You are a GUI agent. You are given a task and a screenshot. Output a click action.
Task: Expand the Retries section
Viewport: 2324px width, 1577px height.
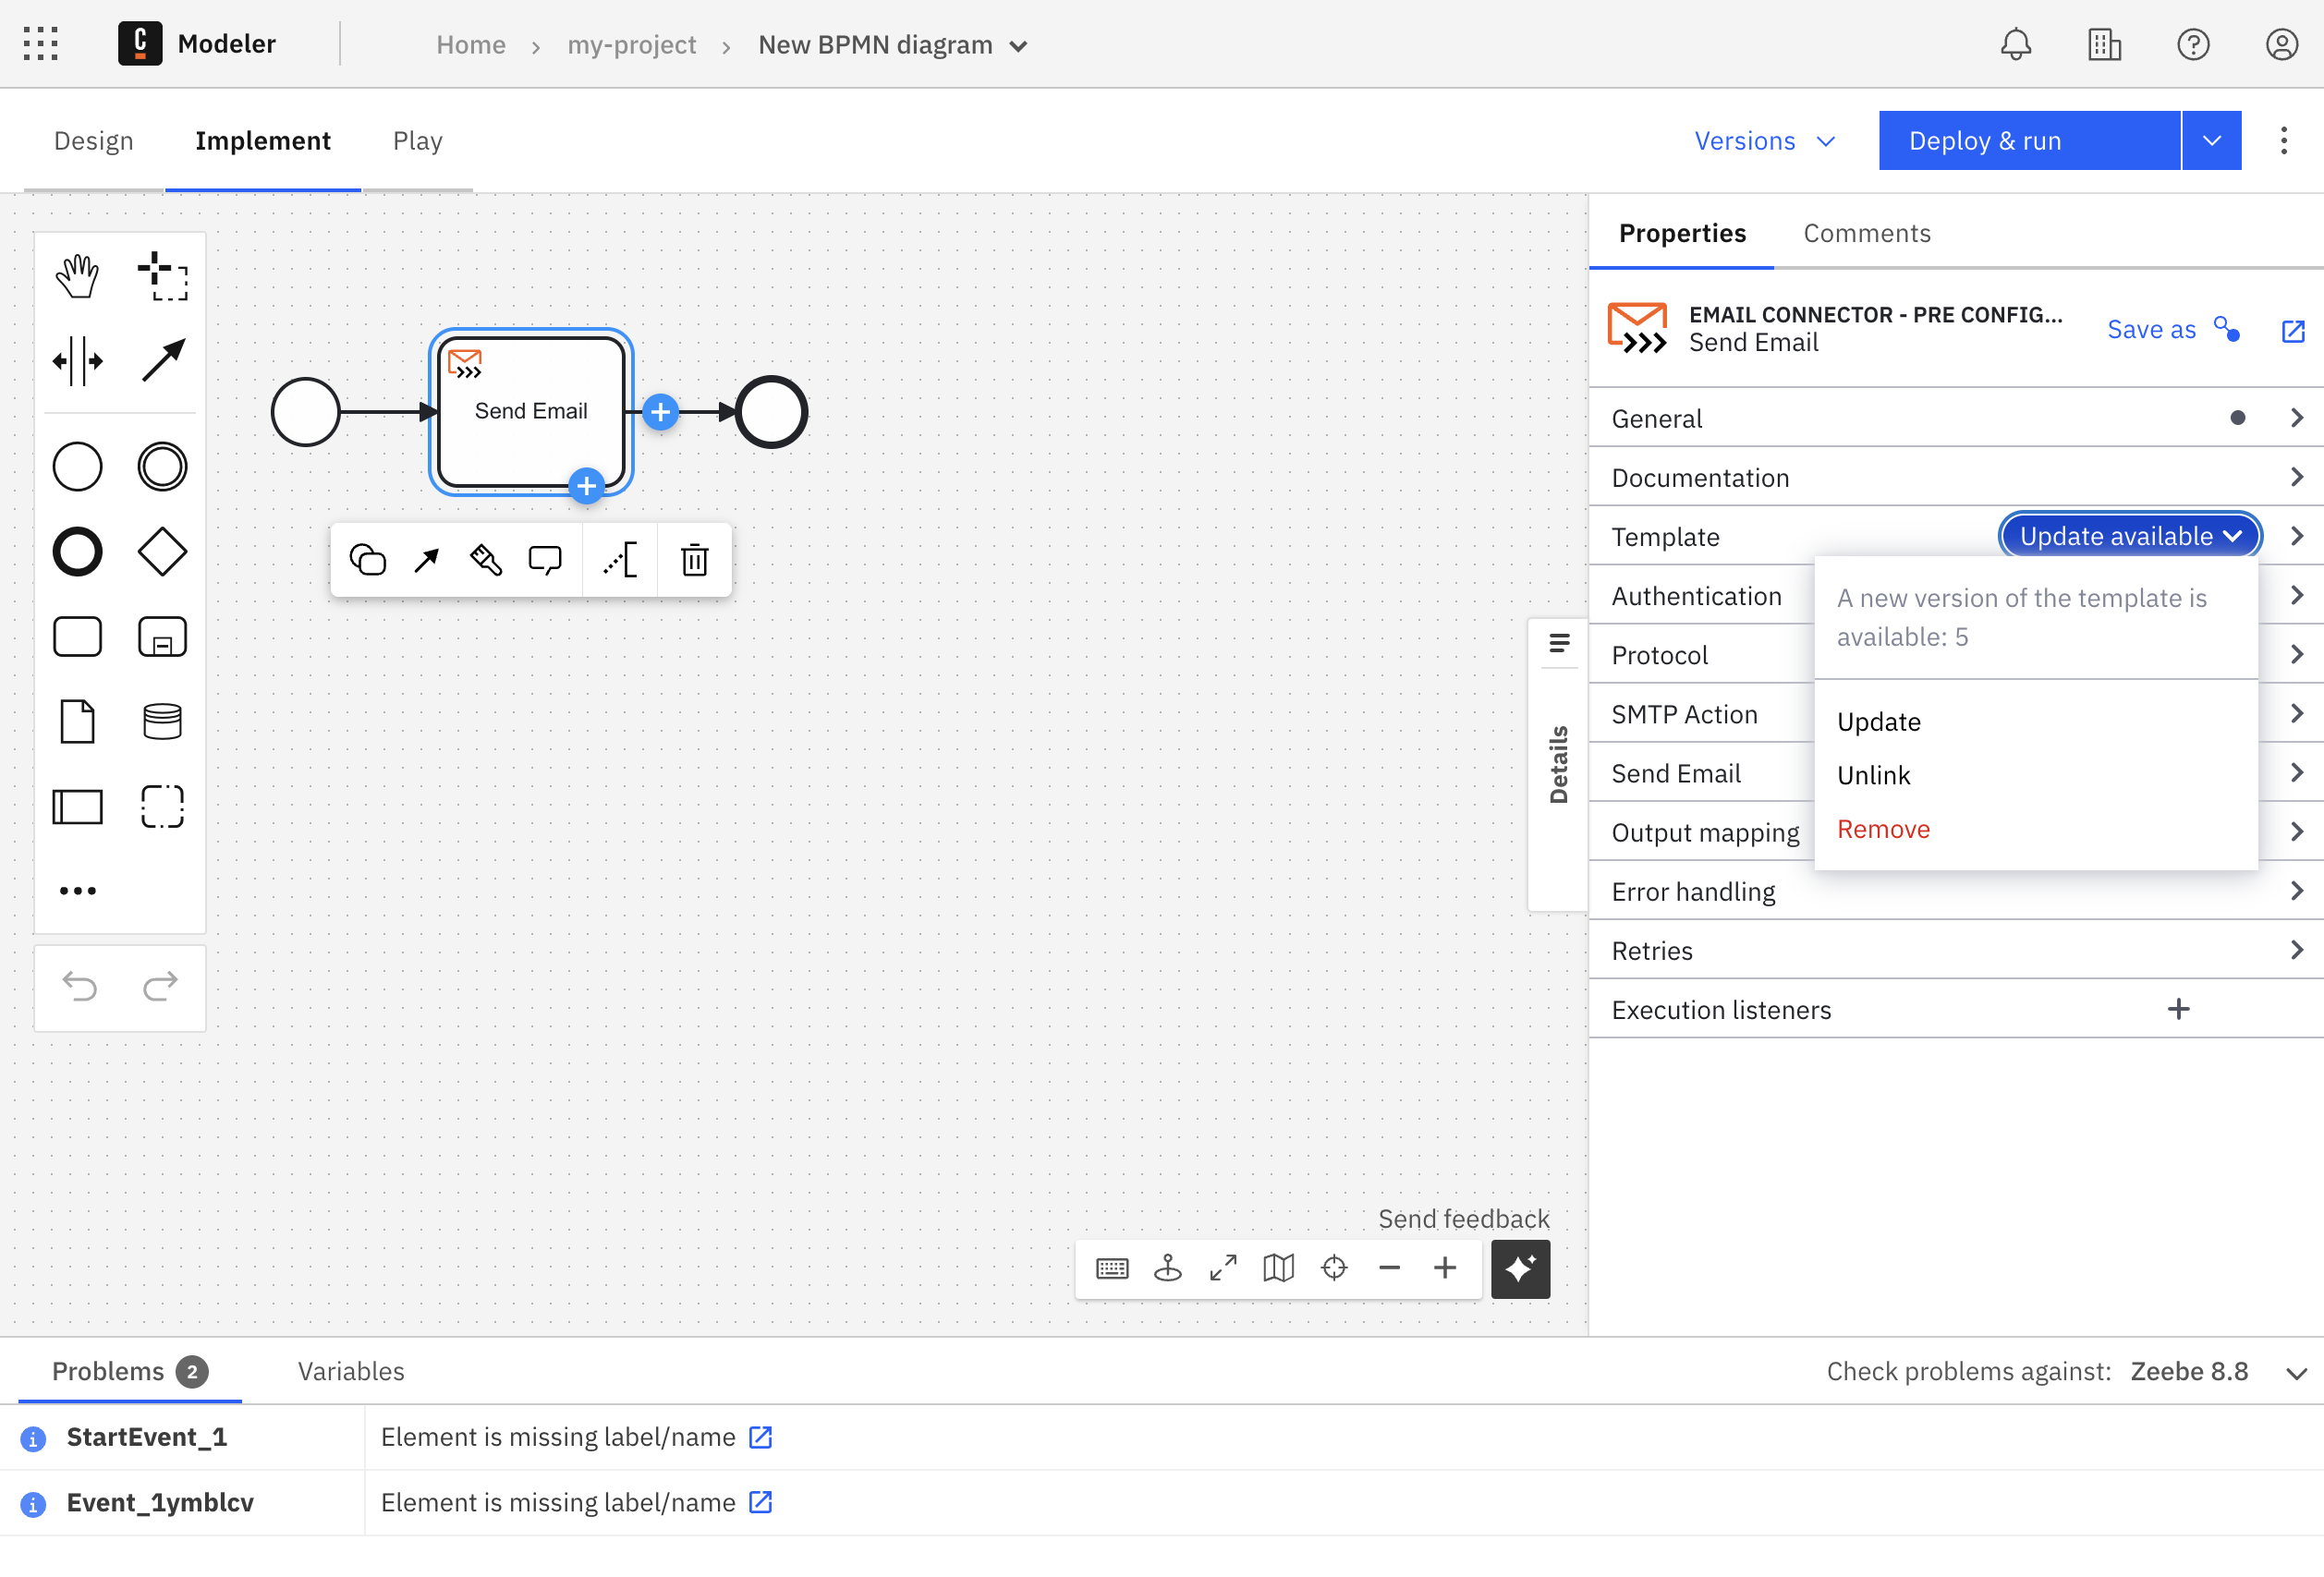(1955, 950)
